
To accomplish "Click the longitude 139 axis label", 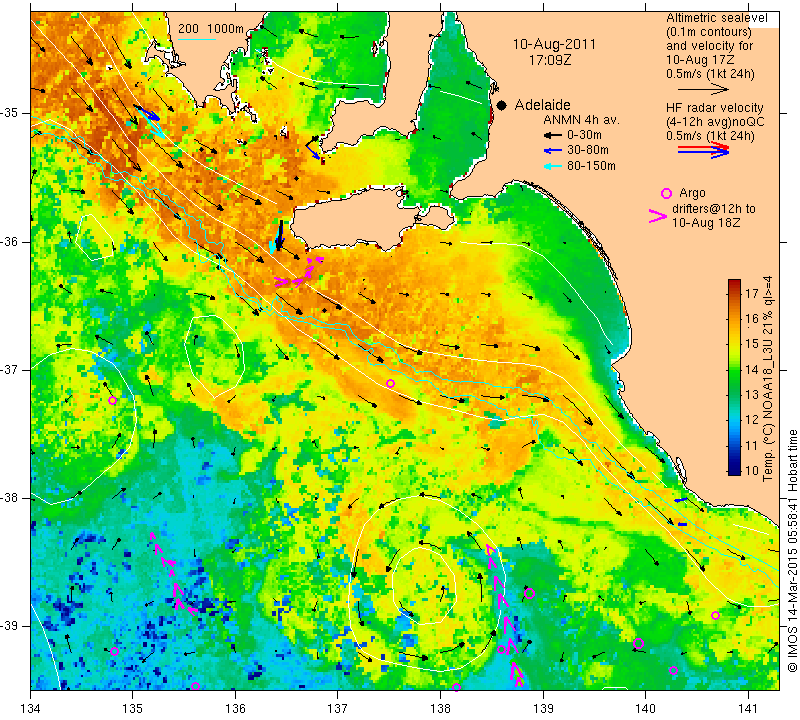I will click(543, 709).
